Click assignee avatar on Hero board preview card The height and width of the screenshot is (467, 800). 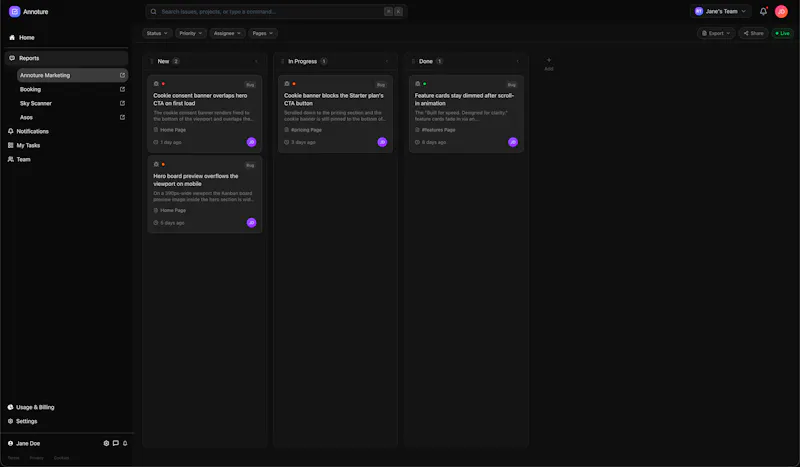(x=252, y=223)
